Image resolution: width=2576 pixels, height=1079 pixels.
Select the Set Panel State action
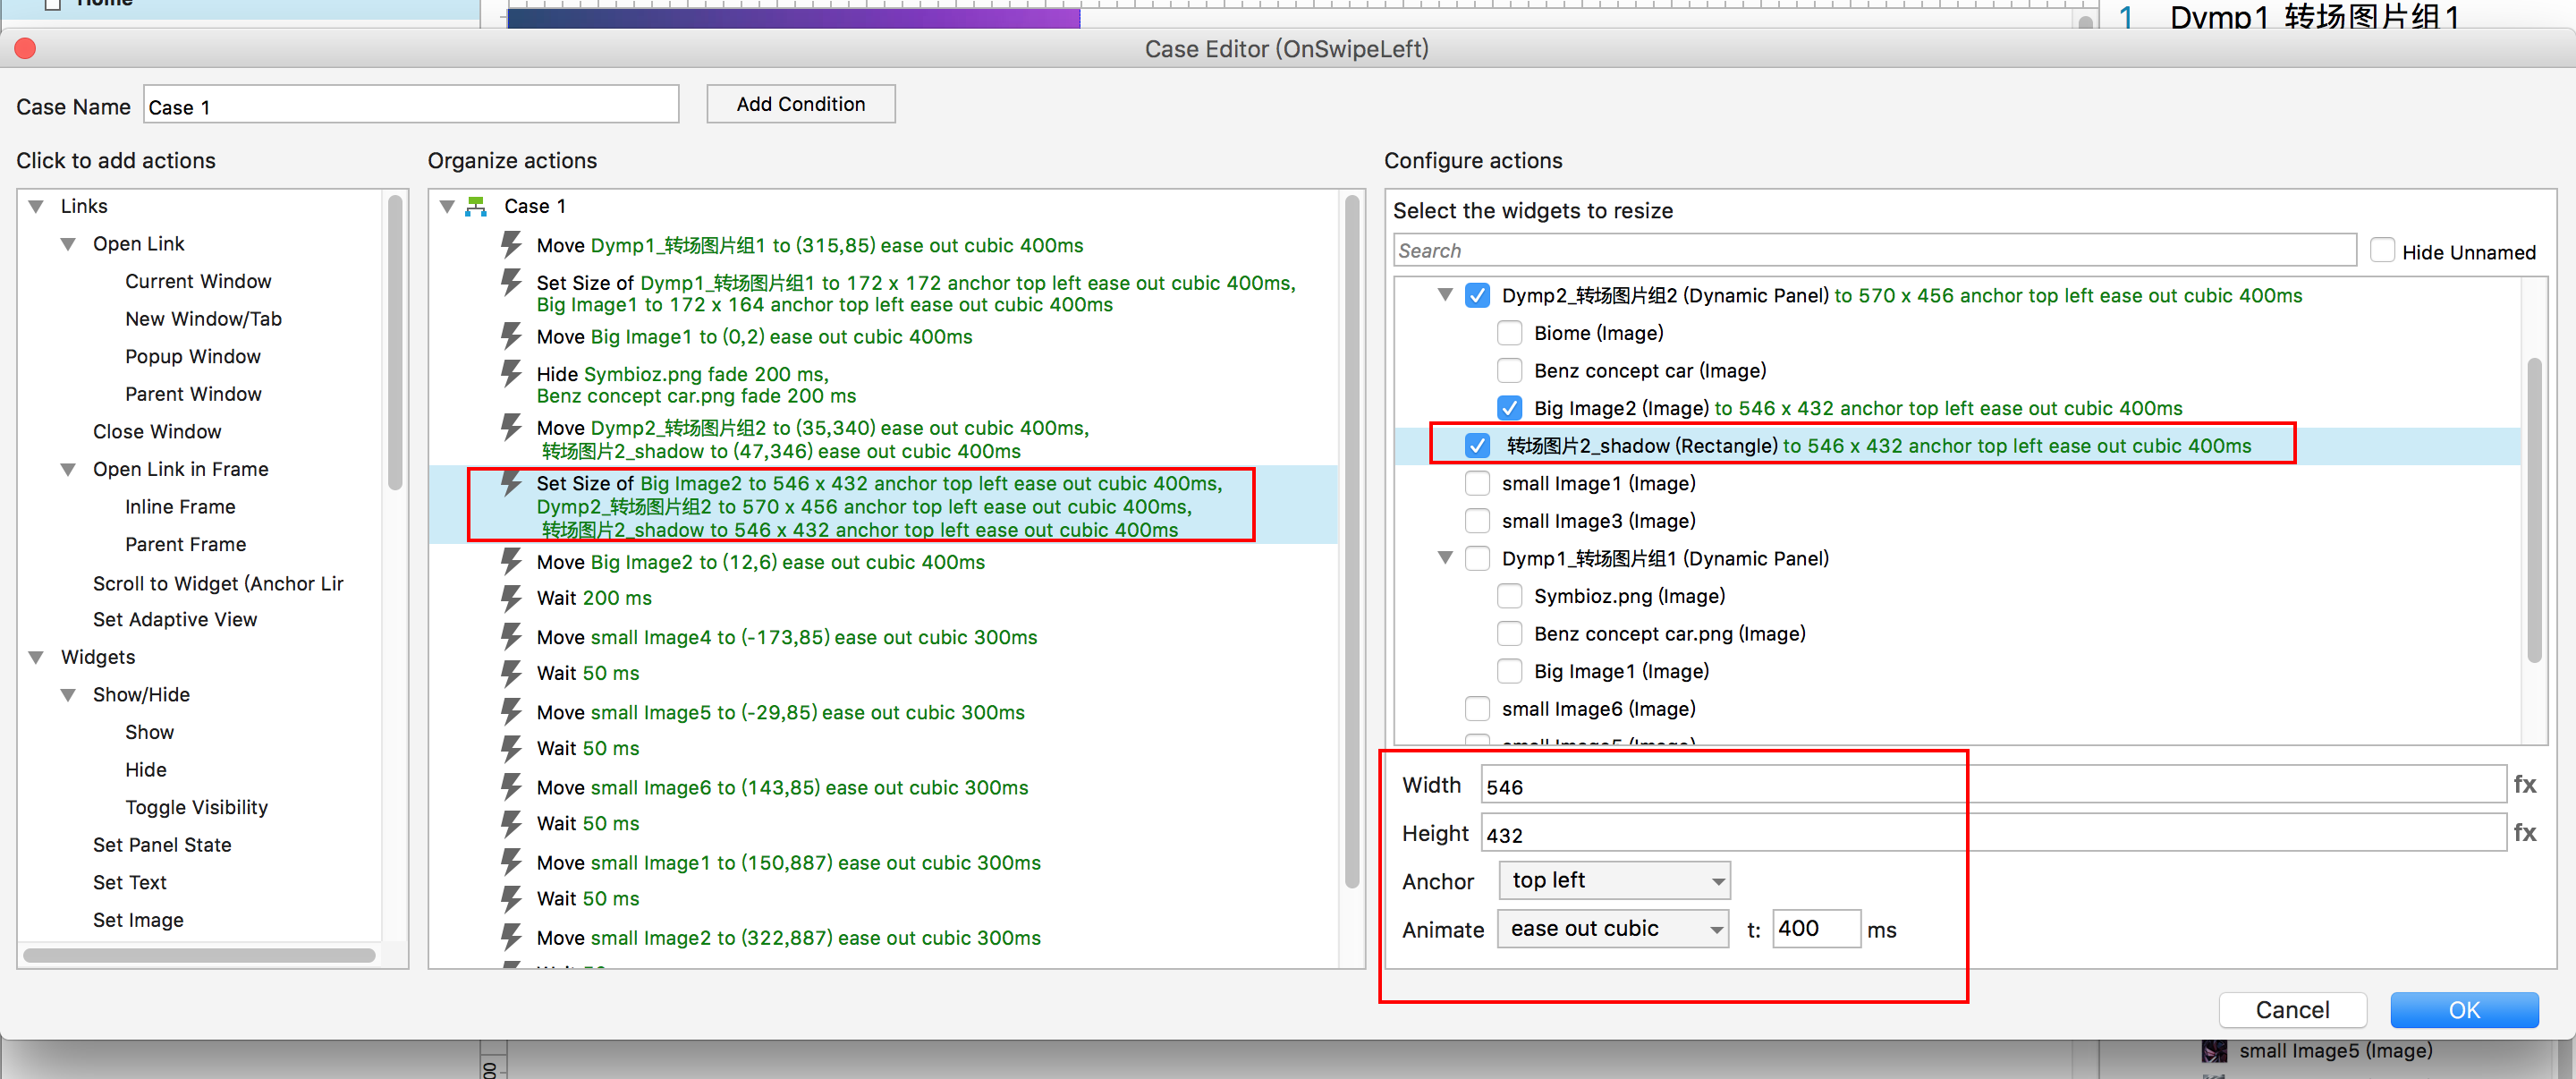tap(162, 845)
